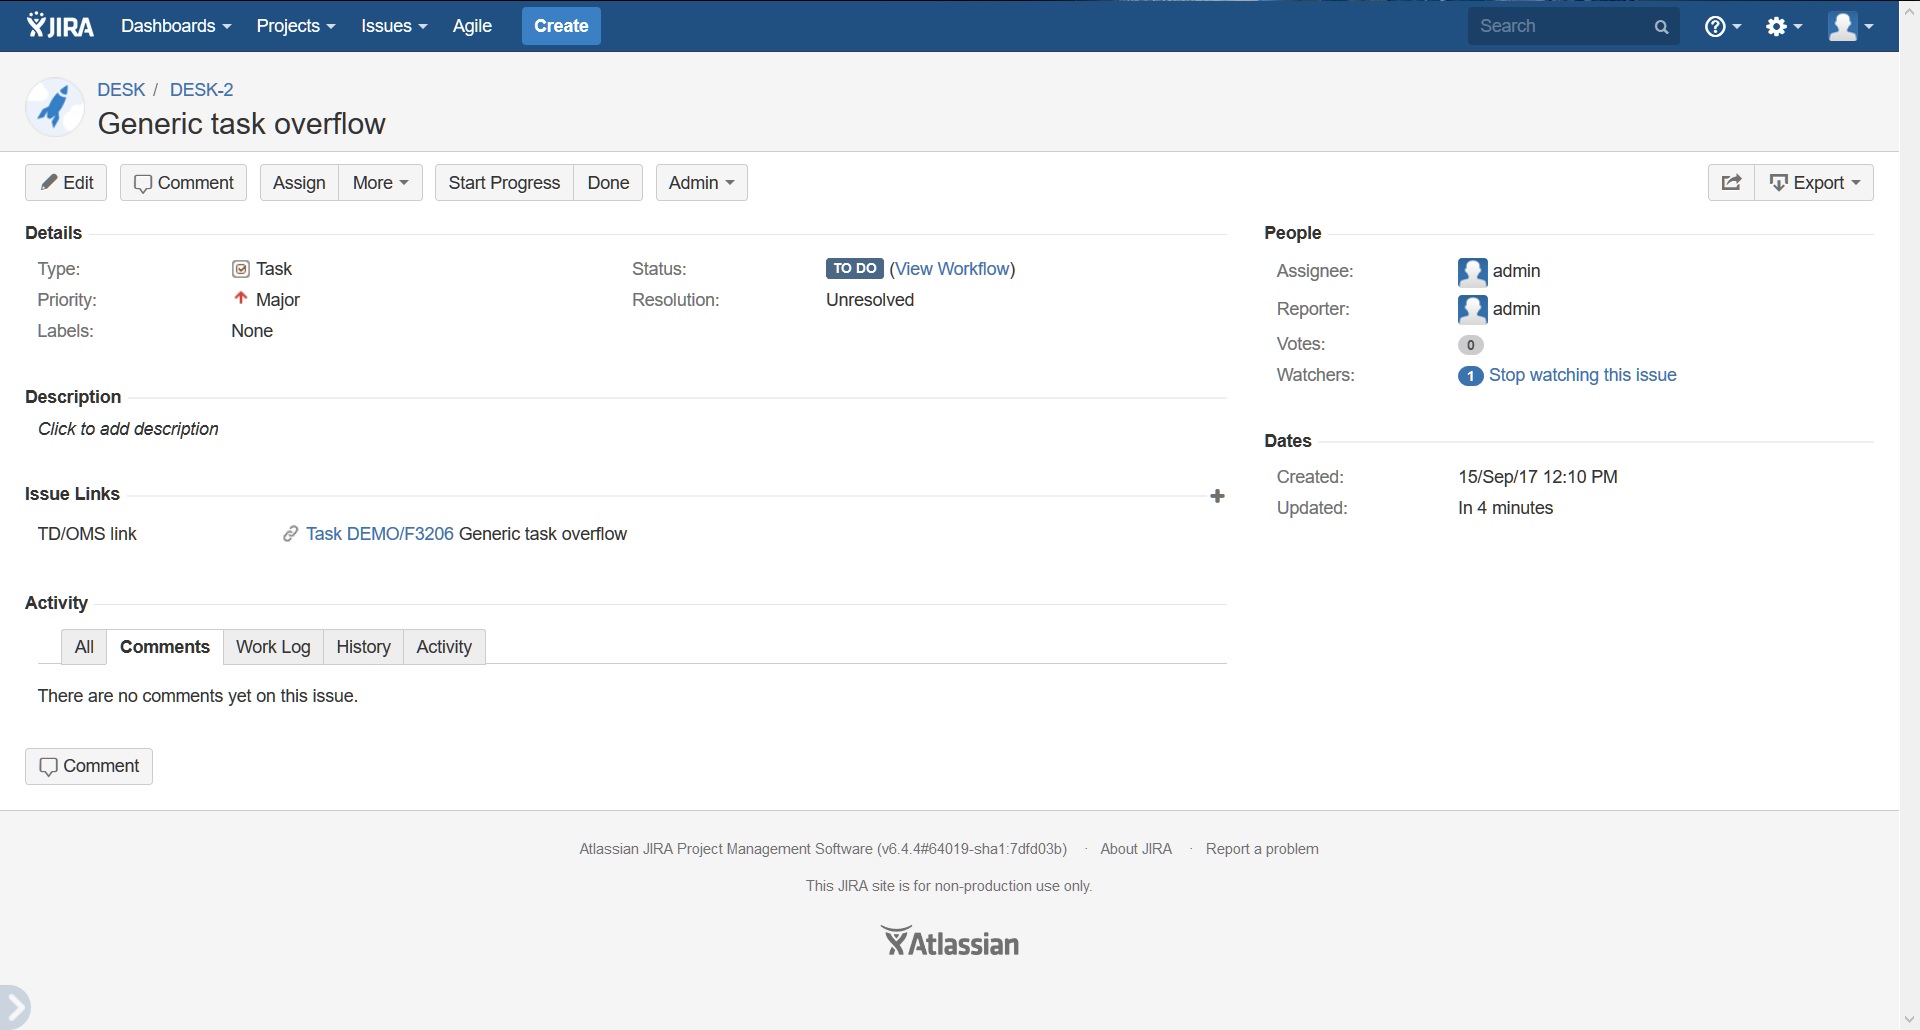Open the Dashboards menu
Screen dimensions: 1920x1030
pyautogui.click(x=176, y=26)
